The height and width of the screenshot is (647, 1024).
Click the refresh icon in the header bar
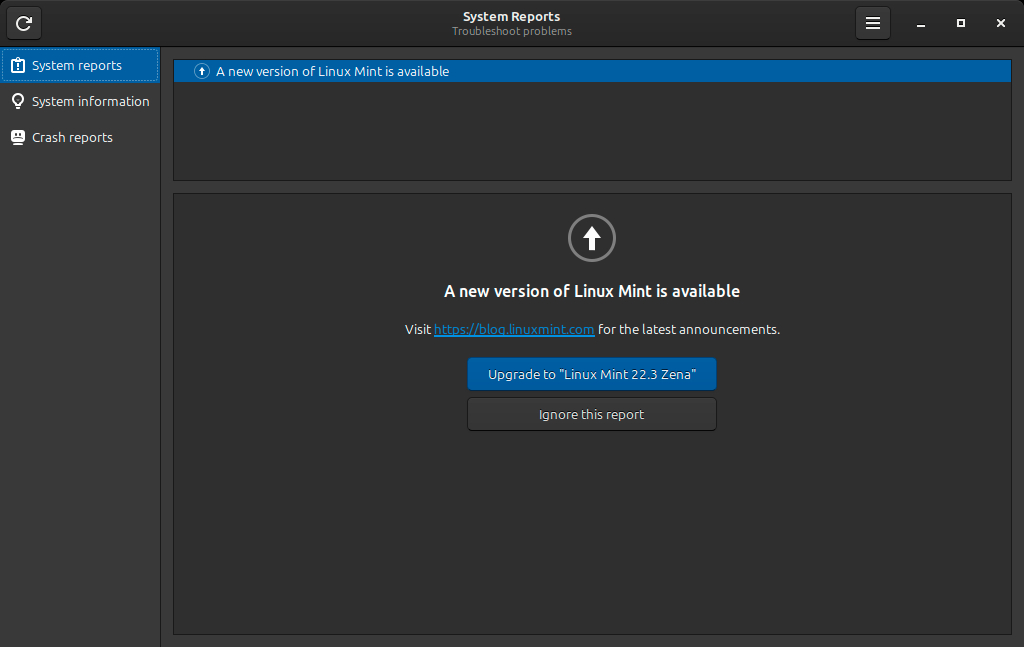tap(24, 23)
